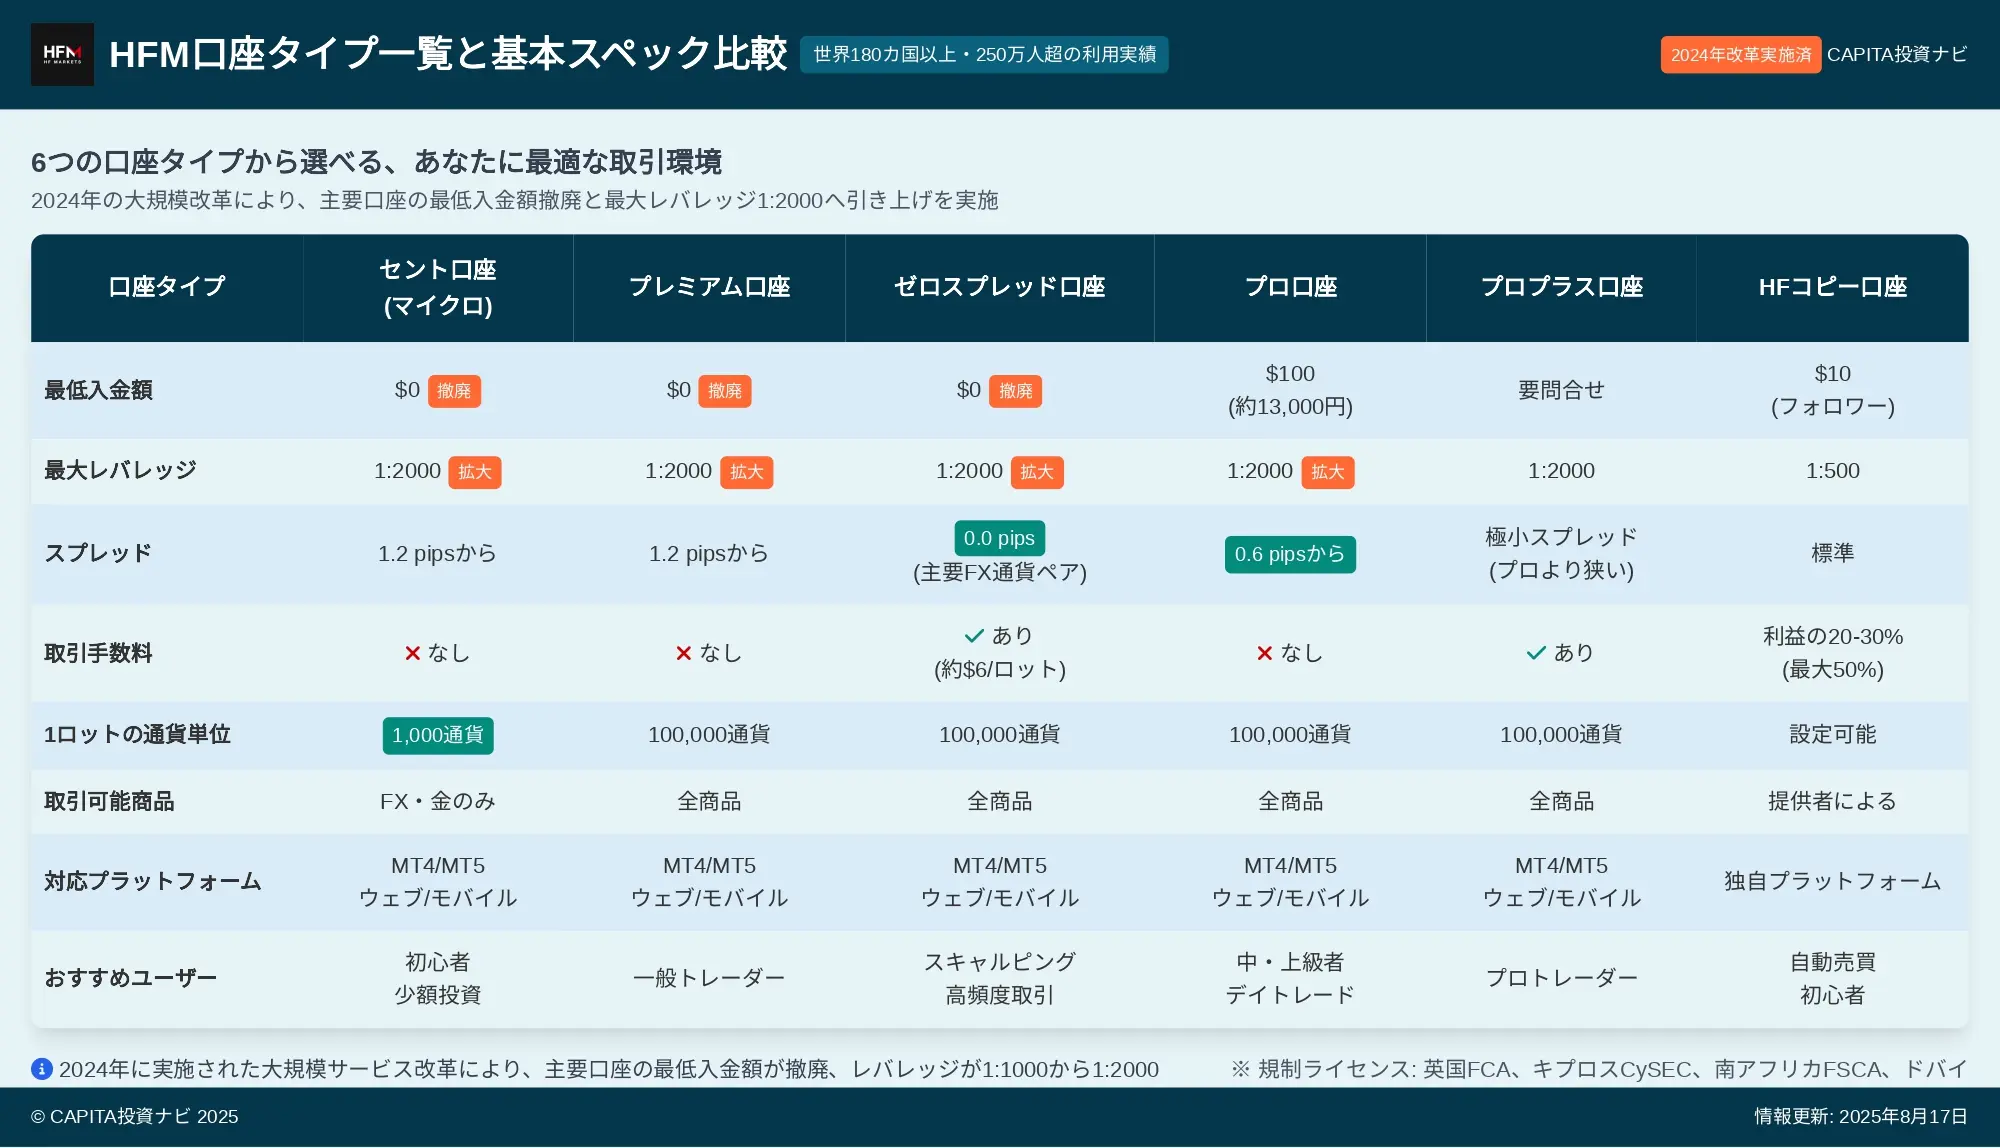Viewport: 2000px width, 1148px height.
Task: Click the 撤廃 badge in ゼロスプレッド口座 column
Action: pyautogui.click(x=1015, y=391)
